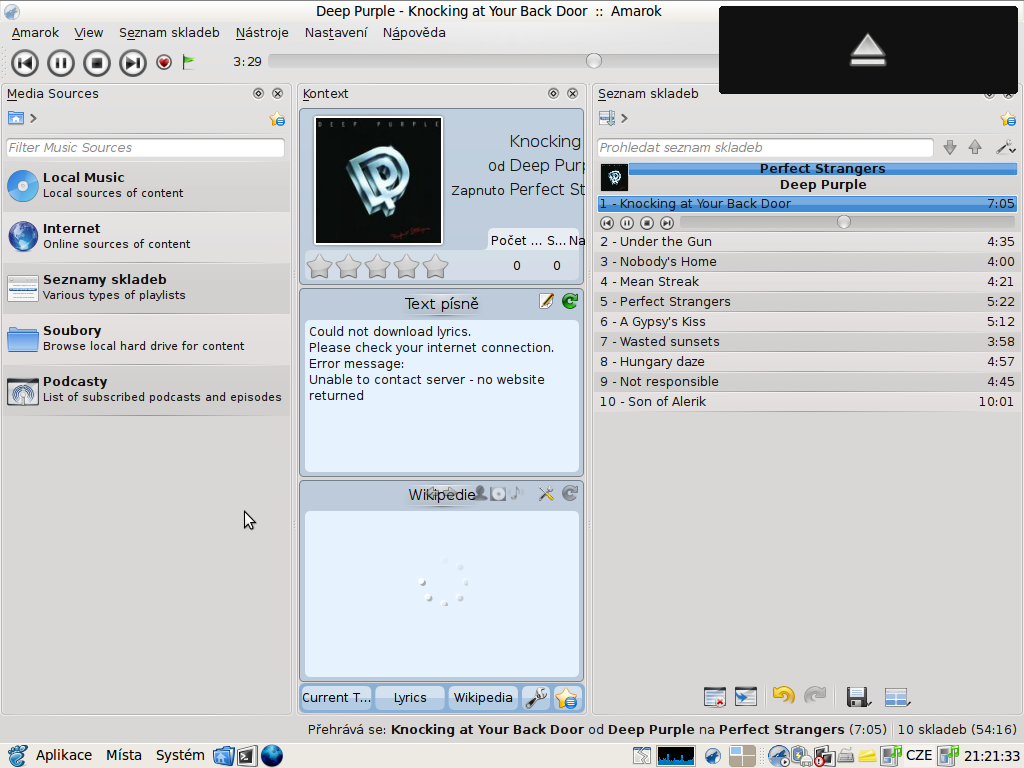Image resolution: width=1024 pixels, height=768 pixels.
Task: Float the Kontext dock panel
Action: point(553,93)
